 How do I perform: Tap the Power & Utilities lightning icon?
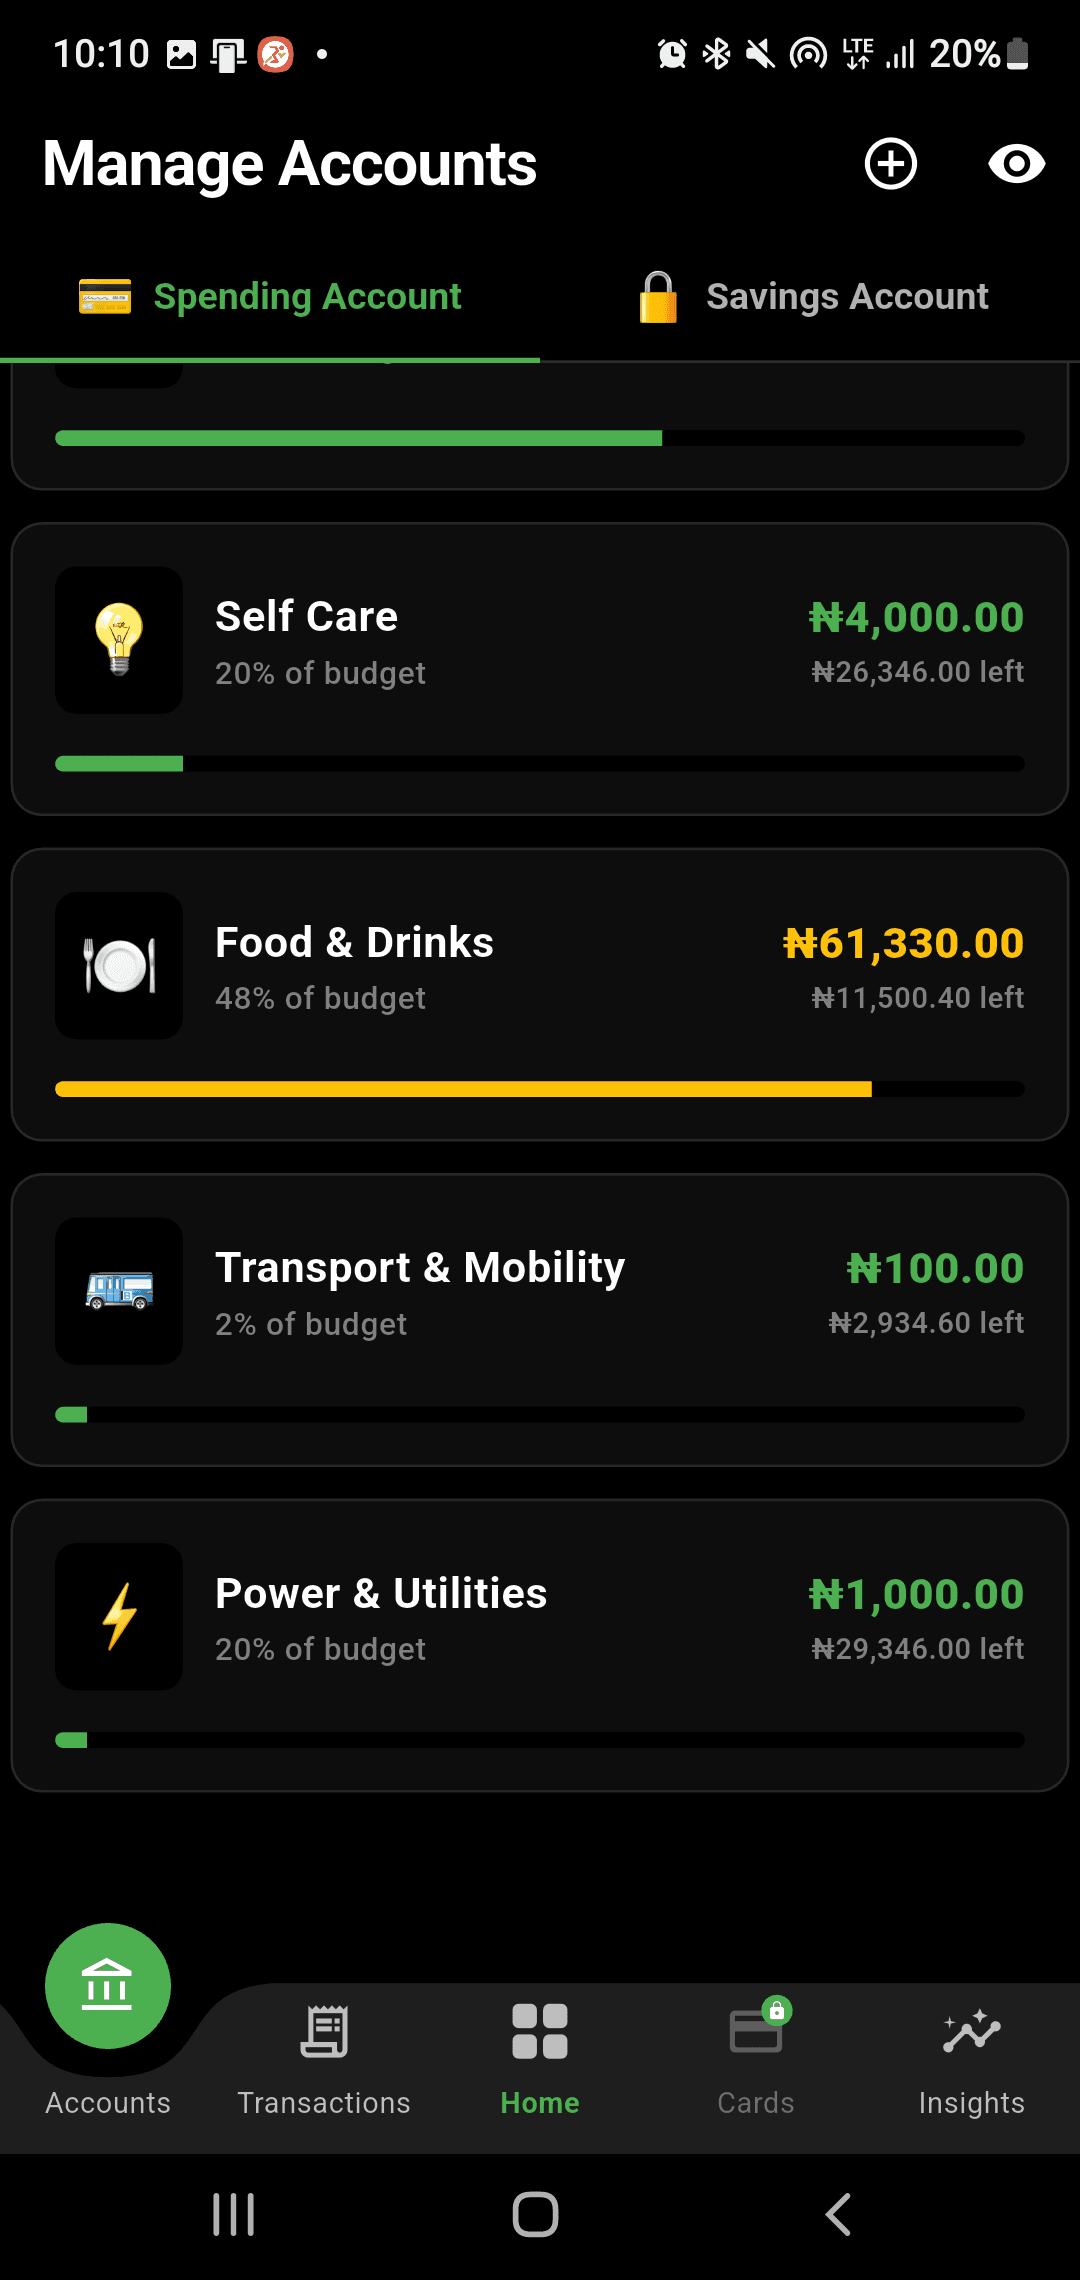click(119, 1616)
